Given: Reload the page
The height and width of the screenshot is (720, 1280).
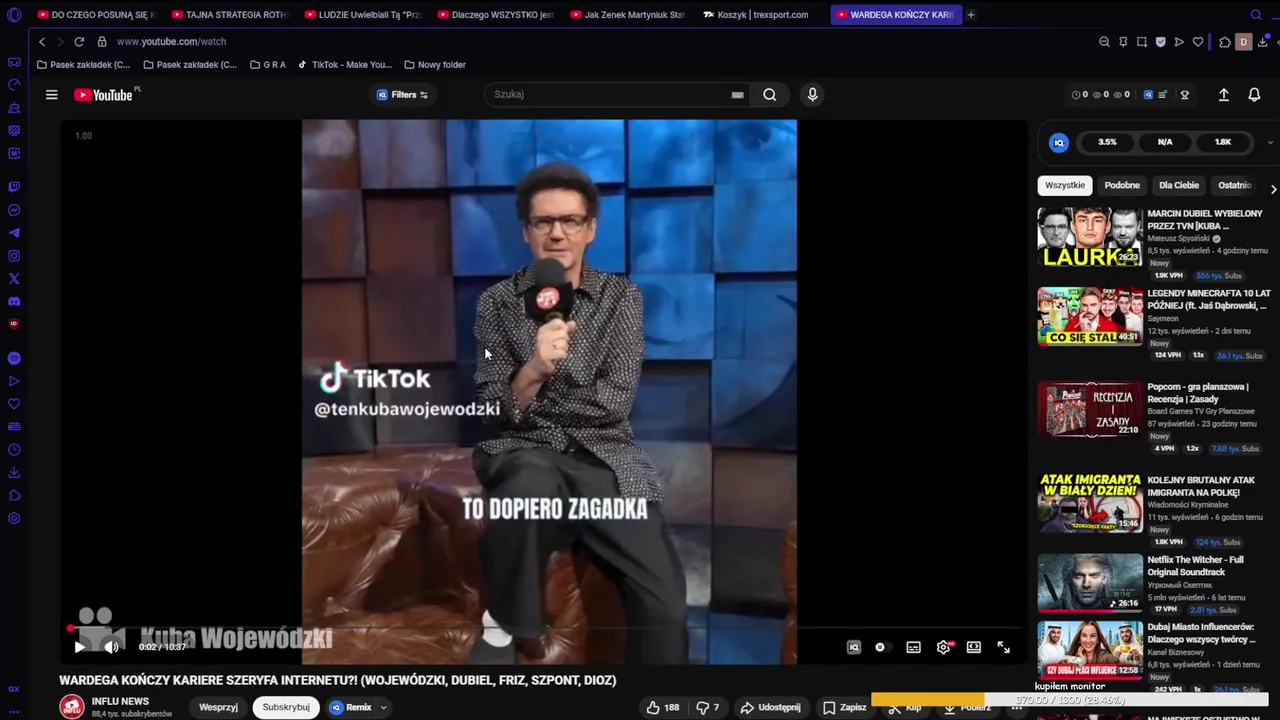Looking at the screenshot, I should 79,42.
